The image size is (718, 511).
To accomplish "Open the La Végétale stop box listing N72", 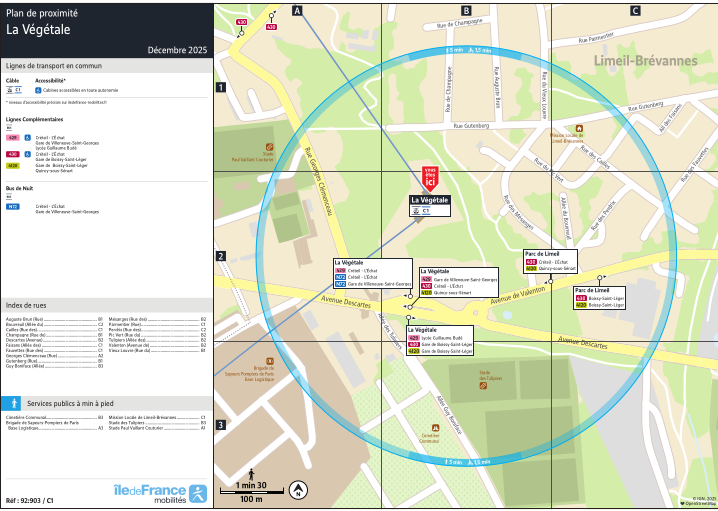I will 372,274.
